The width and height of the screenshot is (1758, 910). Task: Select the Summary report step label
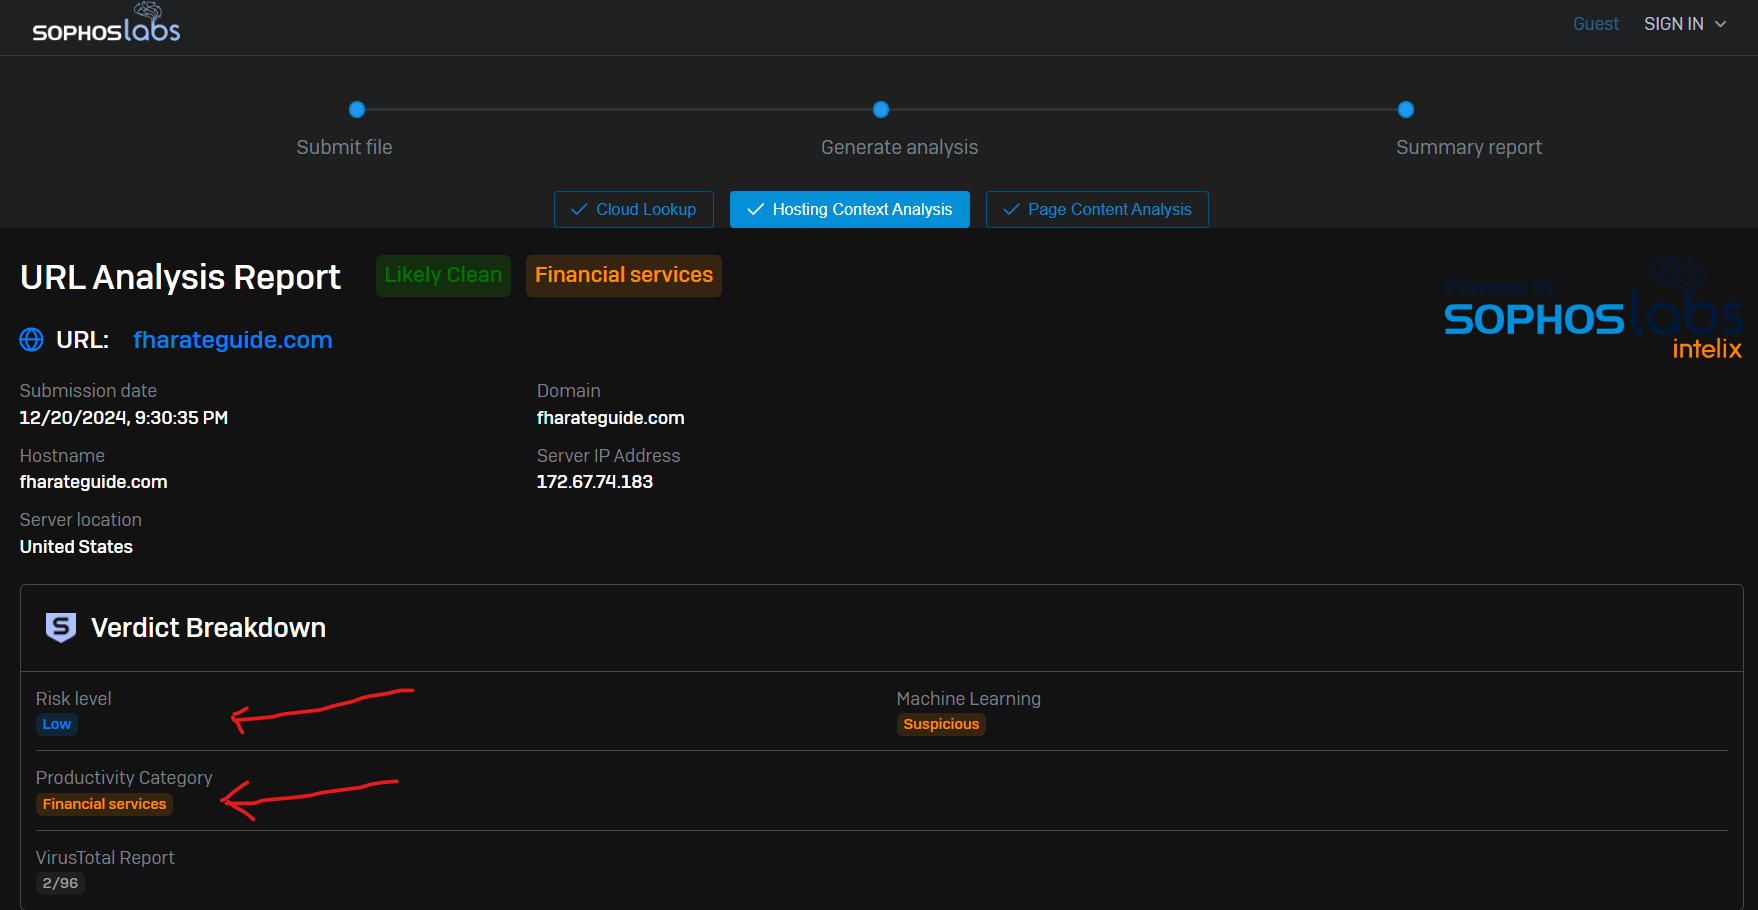1469,147
